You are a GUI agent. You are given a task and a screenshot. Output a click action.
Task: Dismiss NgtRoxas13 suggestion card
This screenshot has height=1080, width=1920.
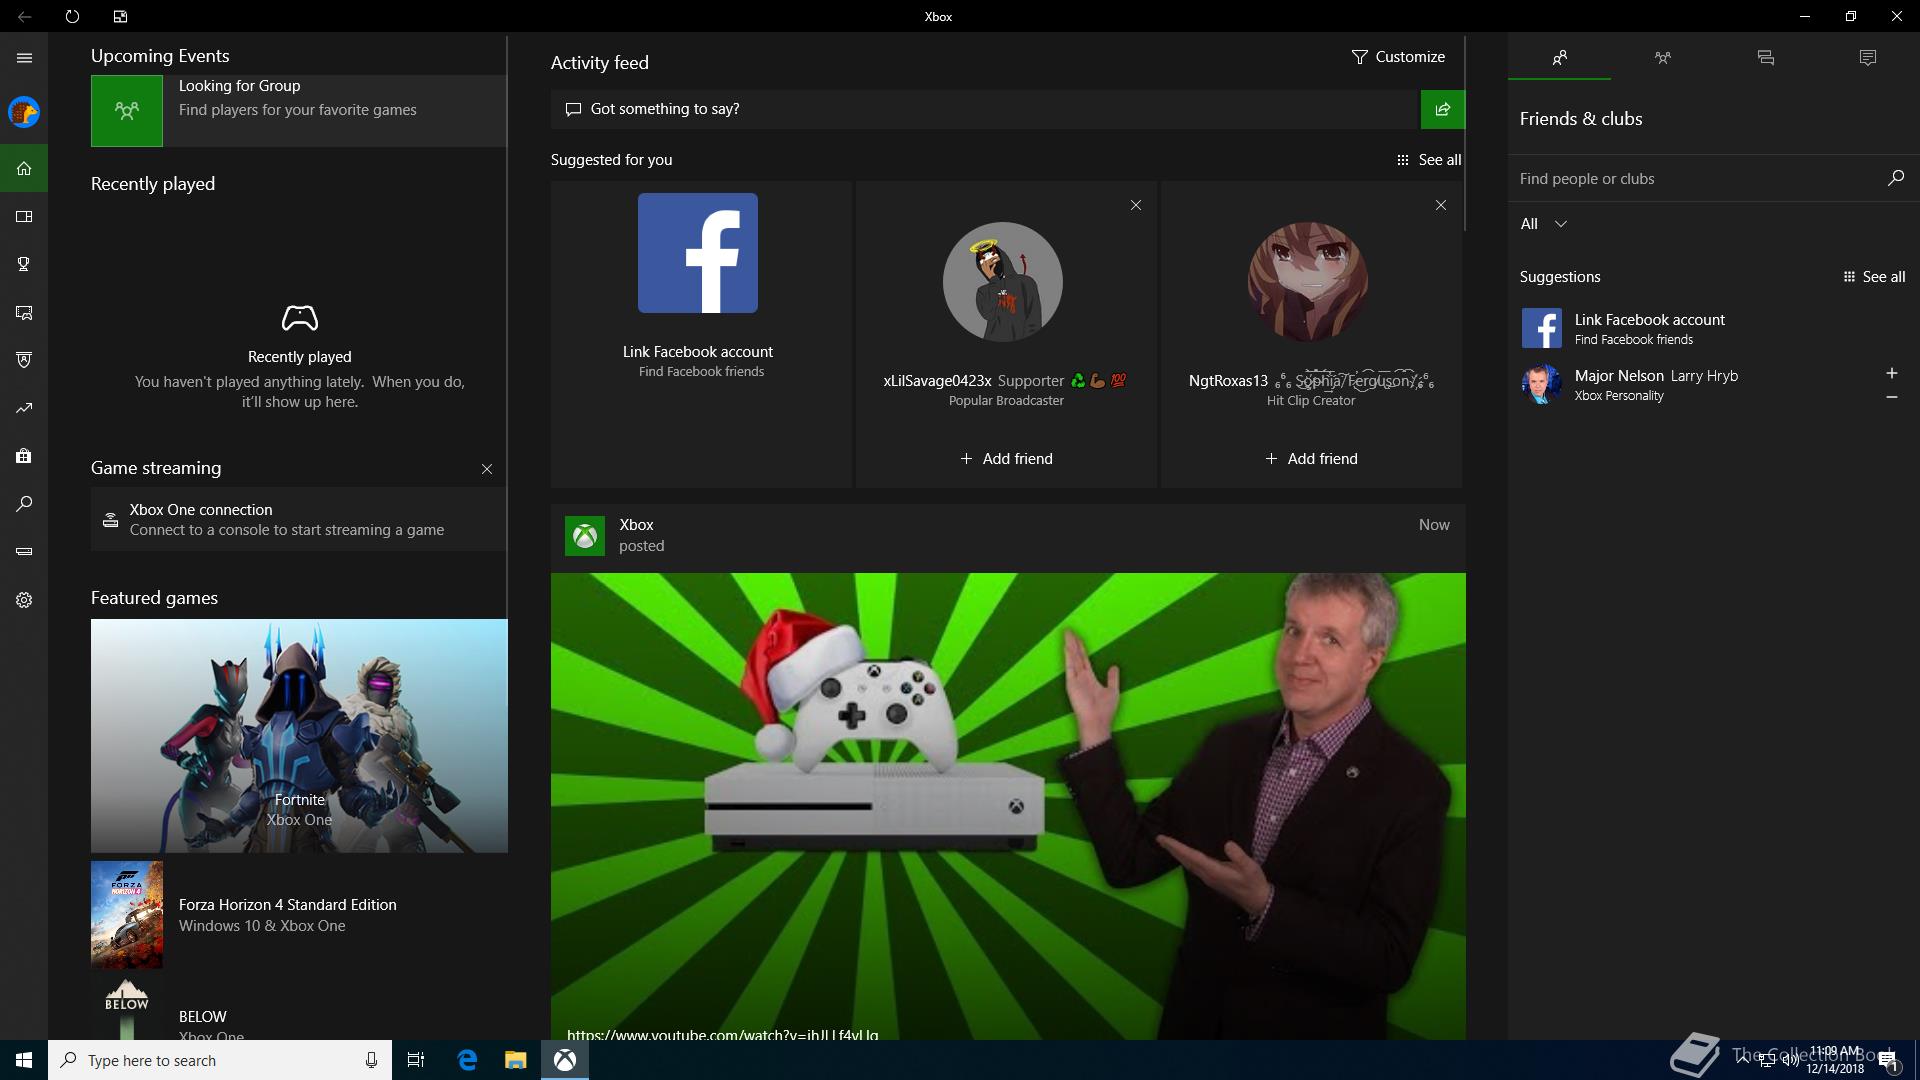[x=1440, y=205]
